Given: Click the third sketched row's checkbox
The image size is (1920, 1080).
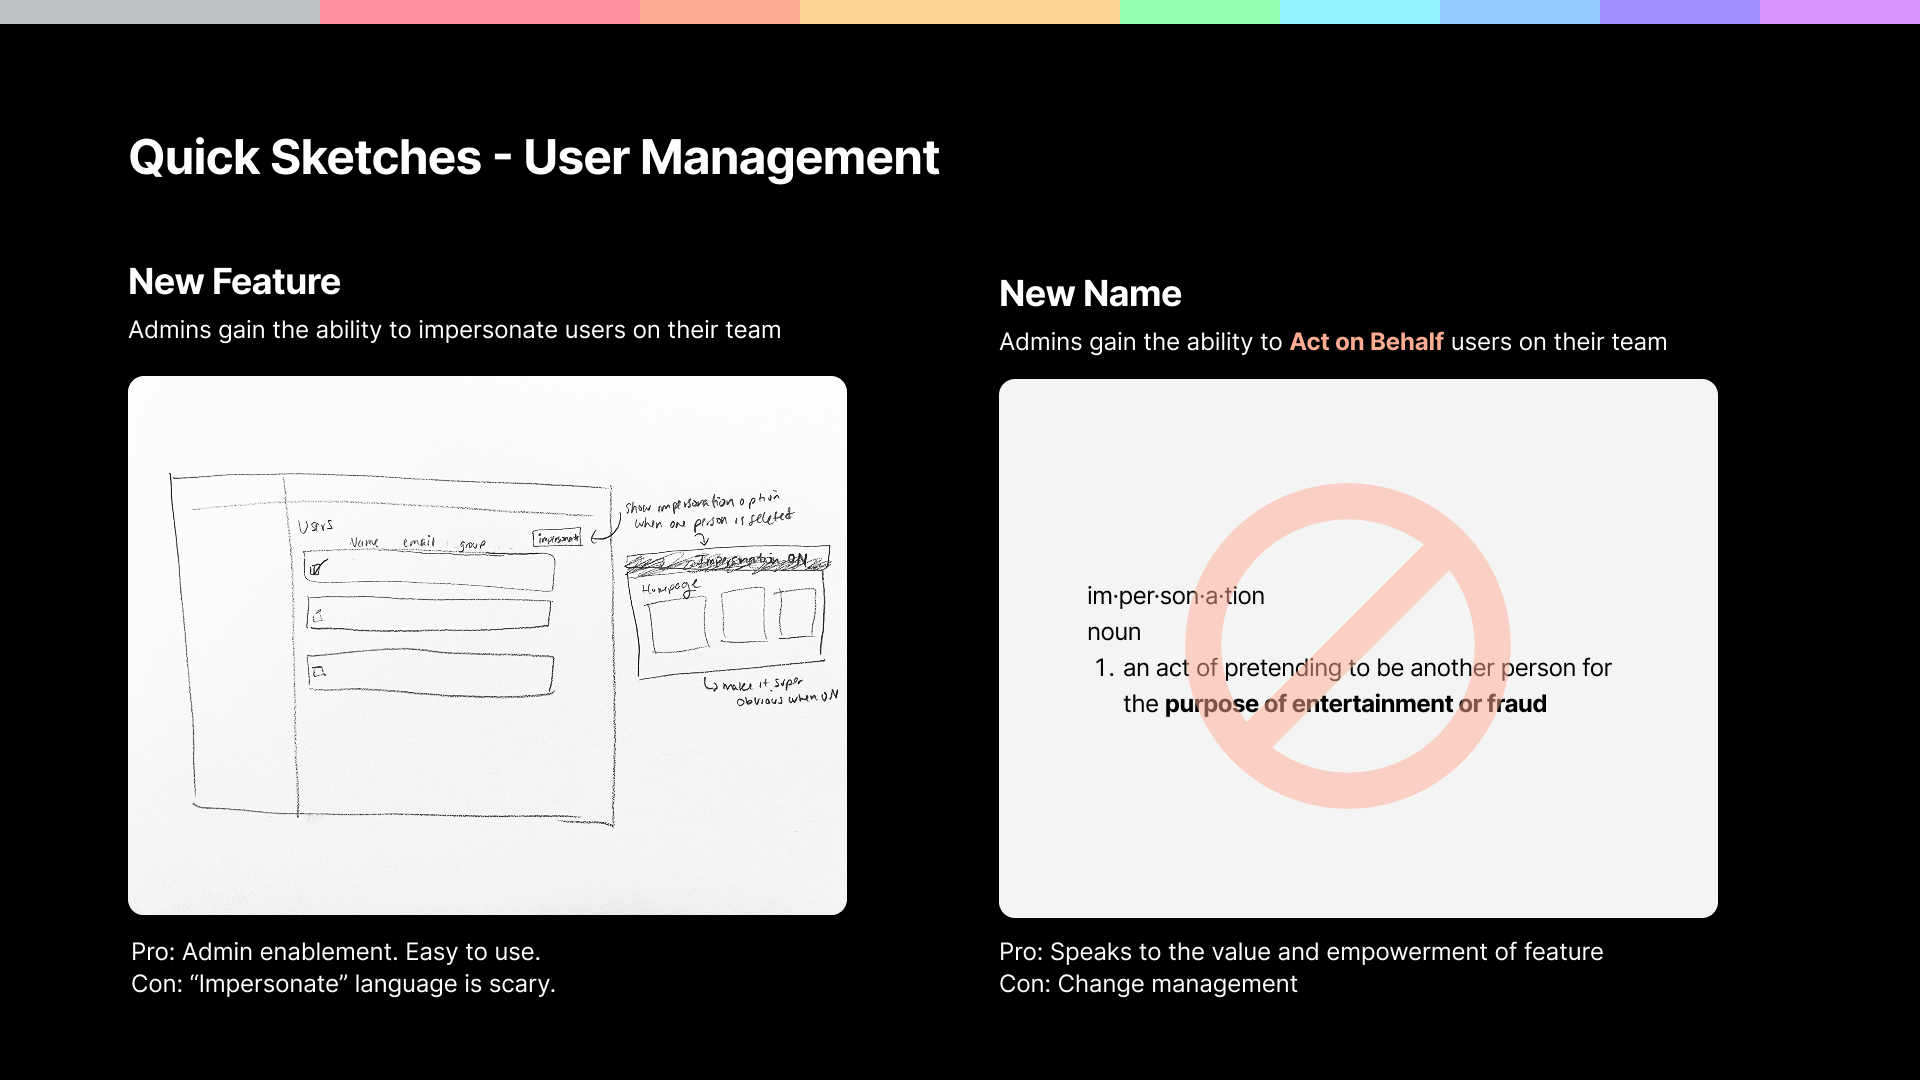Looking at the screenshot, I should tap(319, 672).
